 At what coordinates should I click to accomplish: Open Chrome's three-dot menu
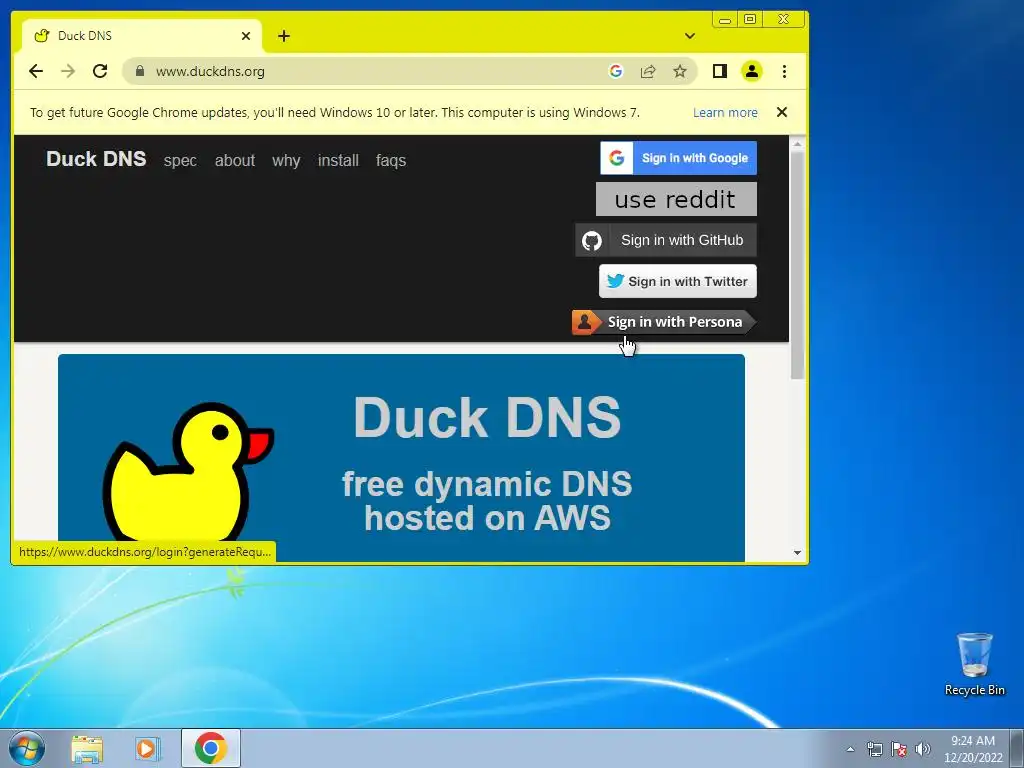(784, 71)
